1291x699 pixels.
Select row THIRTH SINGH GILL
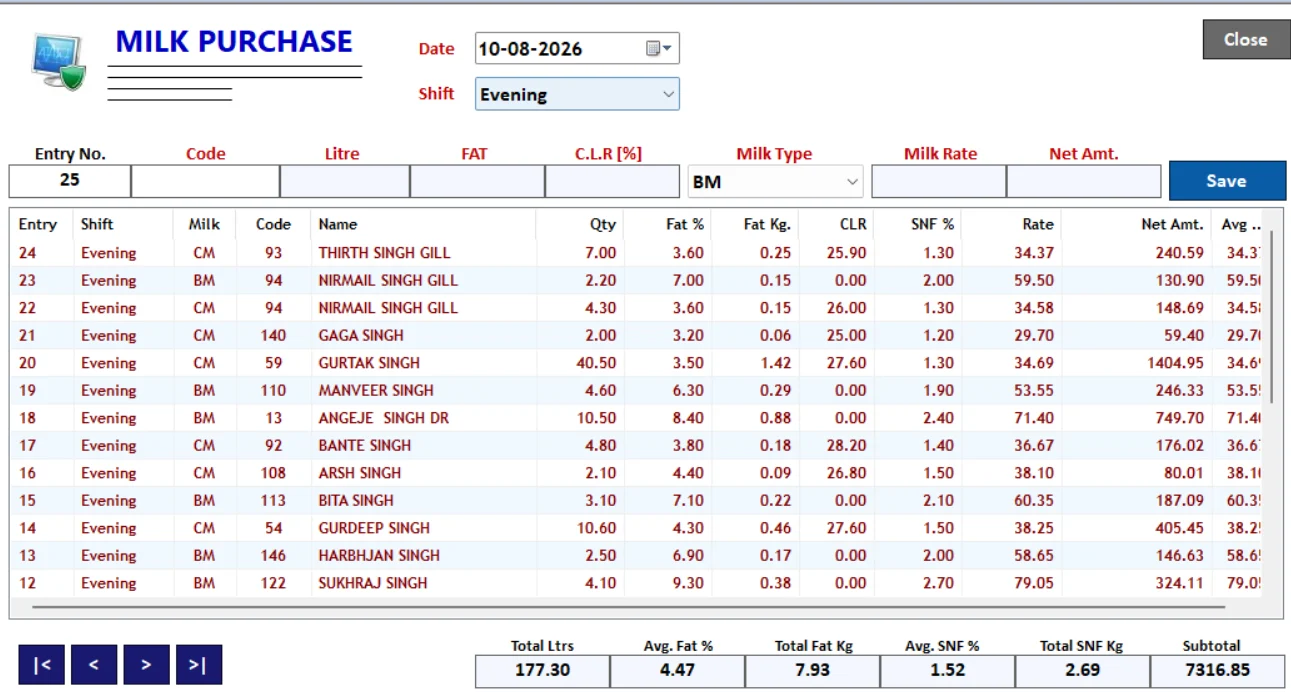coord(635,253)
